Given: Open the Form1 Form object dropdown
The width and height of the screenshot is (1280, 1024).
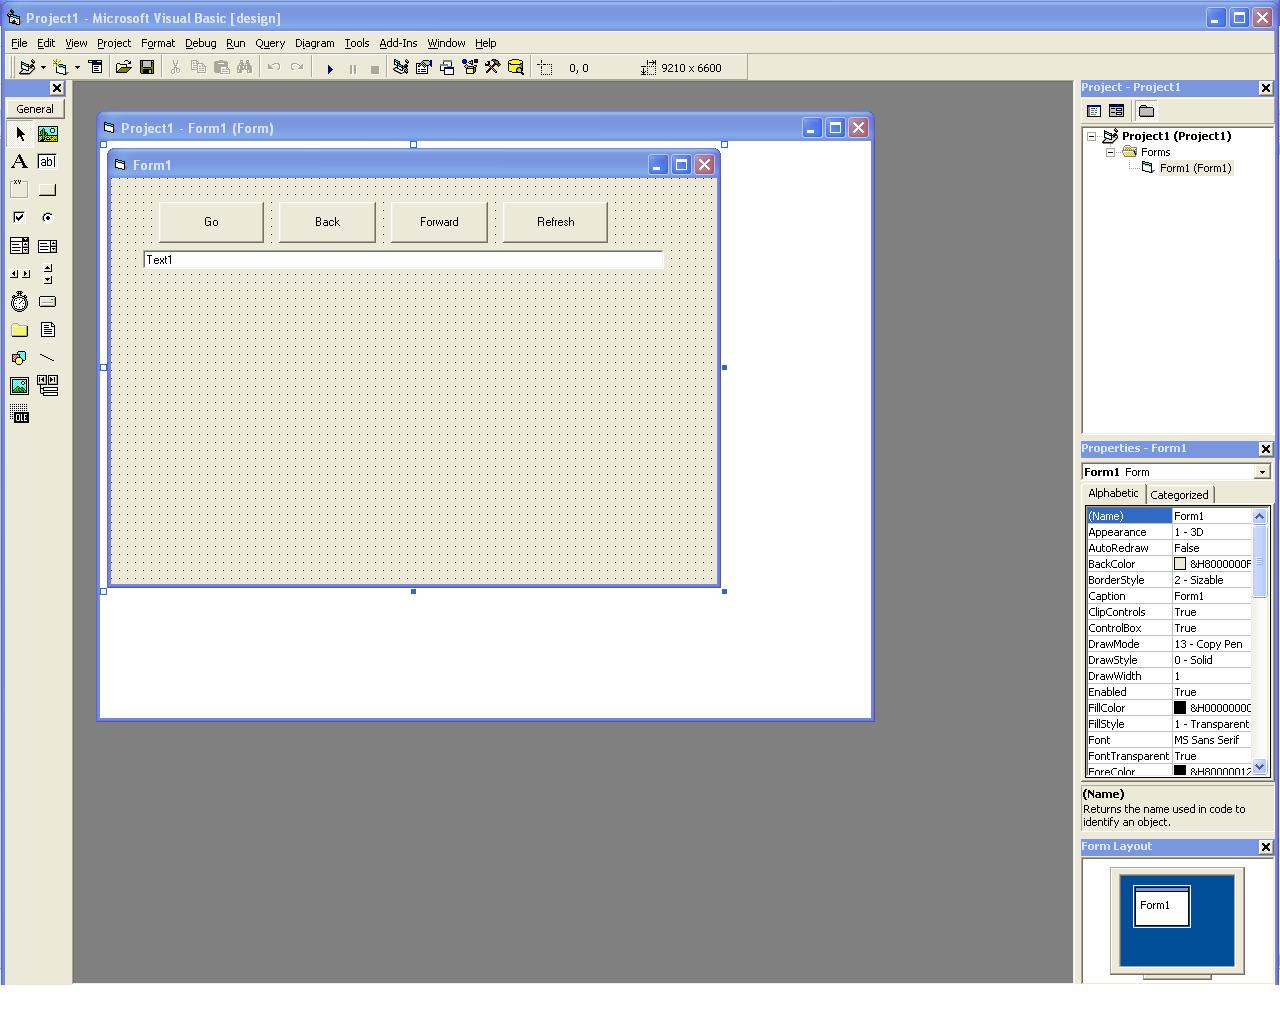Looking at the screenshot, I should (x=1262, y=472).
